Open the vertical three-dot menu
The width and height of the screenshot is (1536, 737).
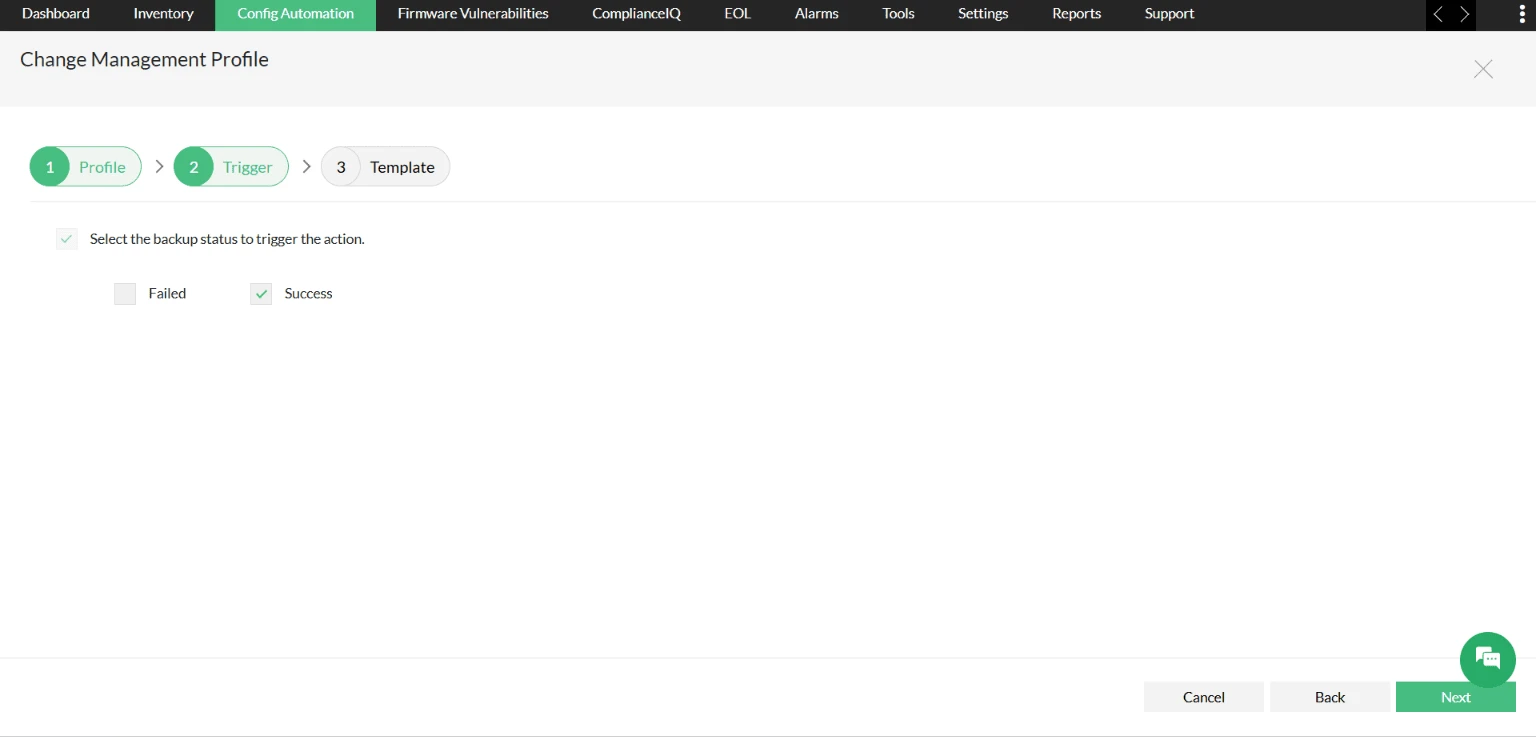tap(1522, 14)
